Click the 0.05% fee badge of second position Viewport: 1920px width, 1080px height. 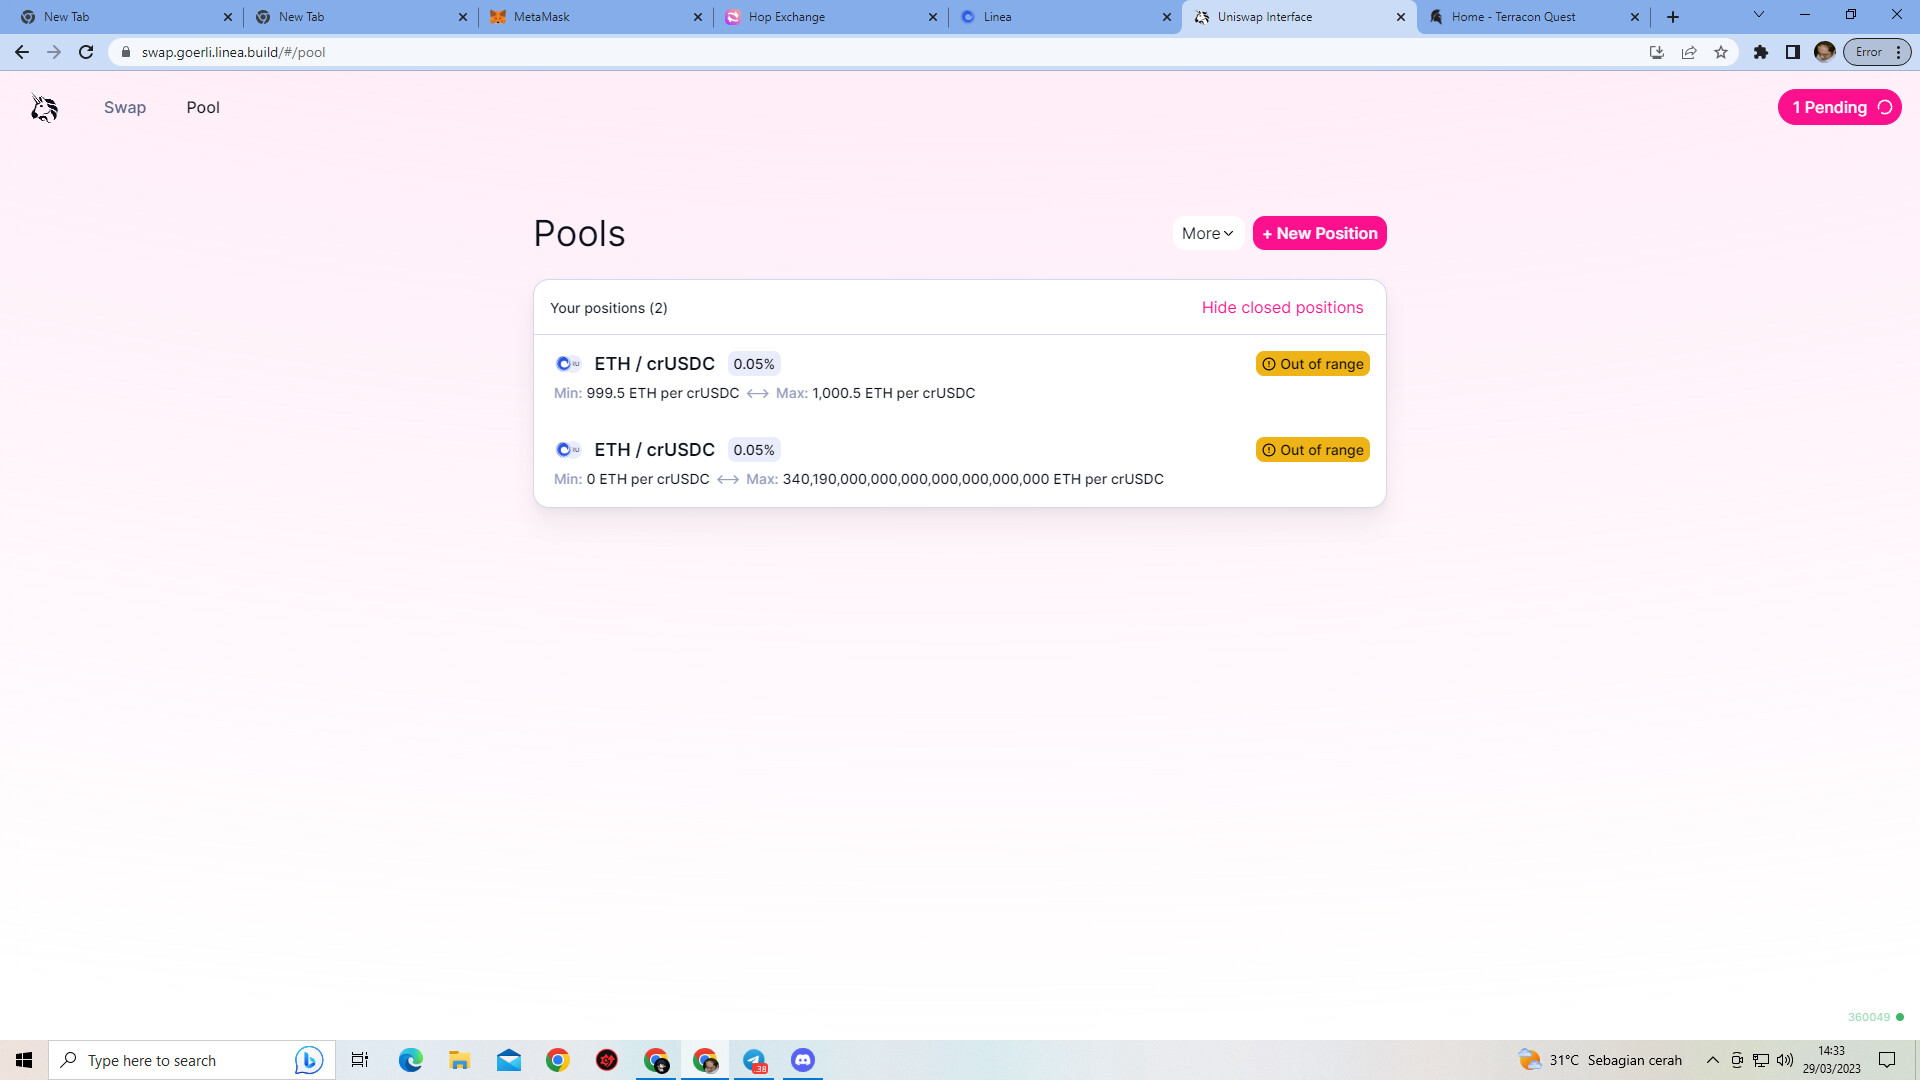(x=754, y=450)
